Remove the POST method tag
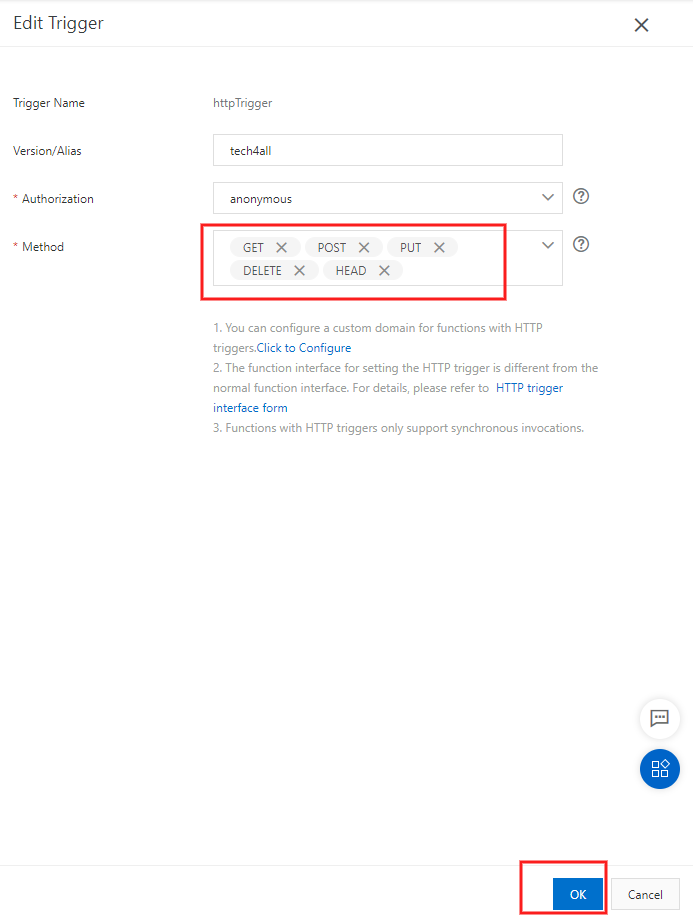The height and width of the screenshot is (915, 693). click(364, 247)
